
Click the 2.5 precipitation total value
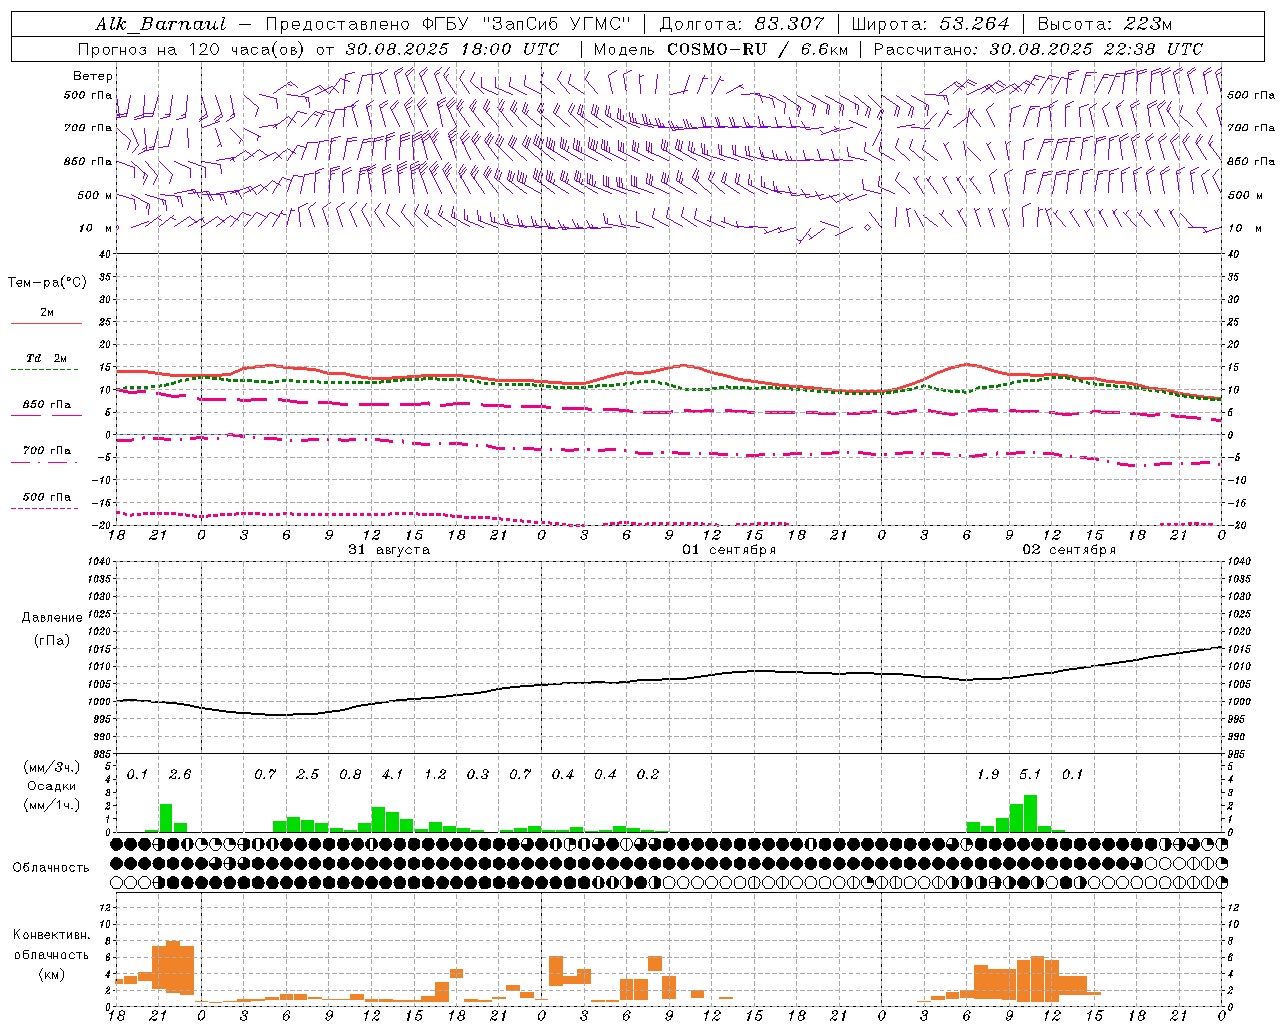tap(307, 774)
